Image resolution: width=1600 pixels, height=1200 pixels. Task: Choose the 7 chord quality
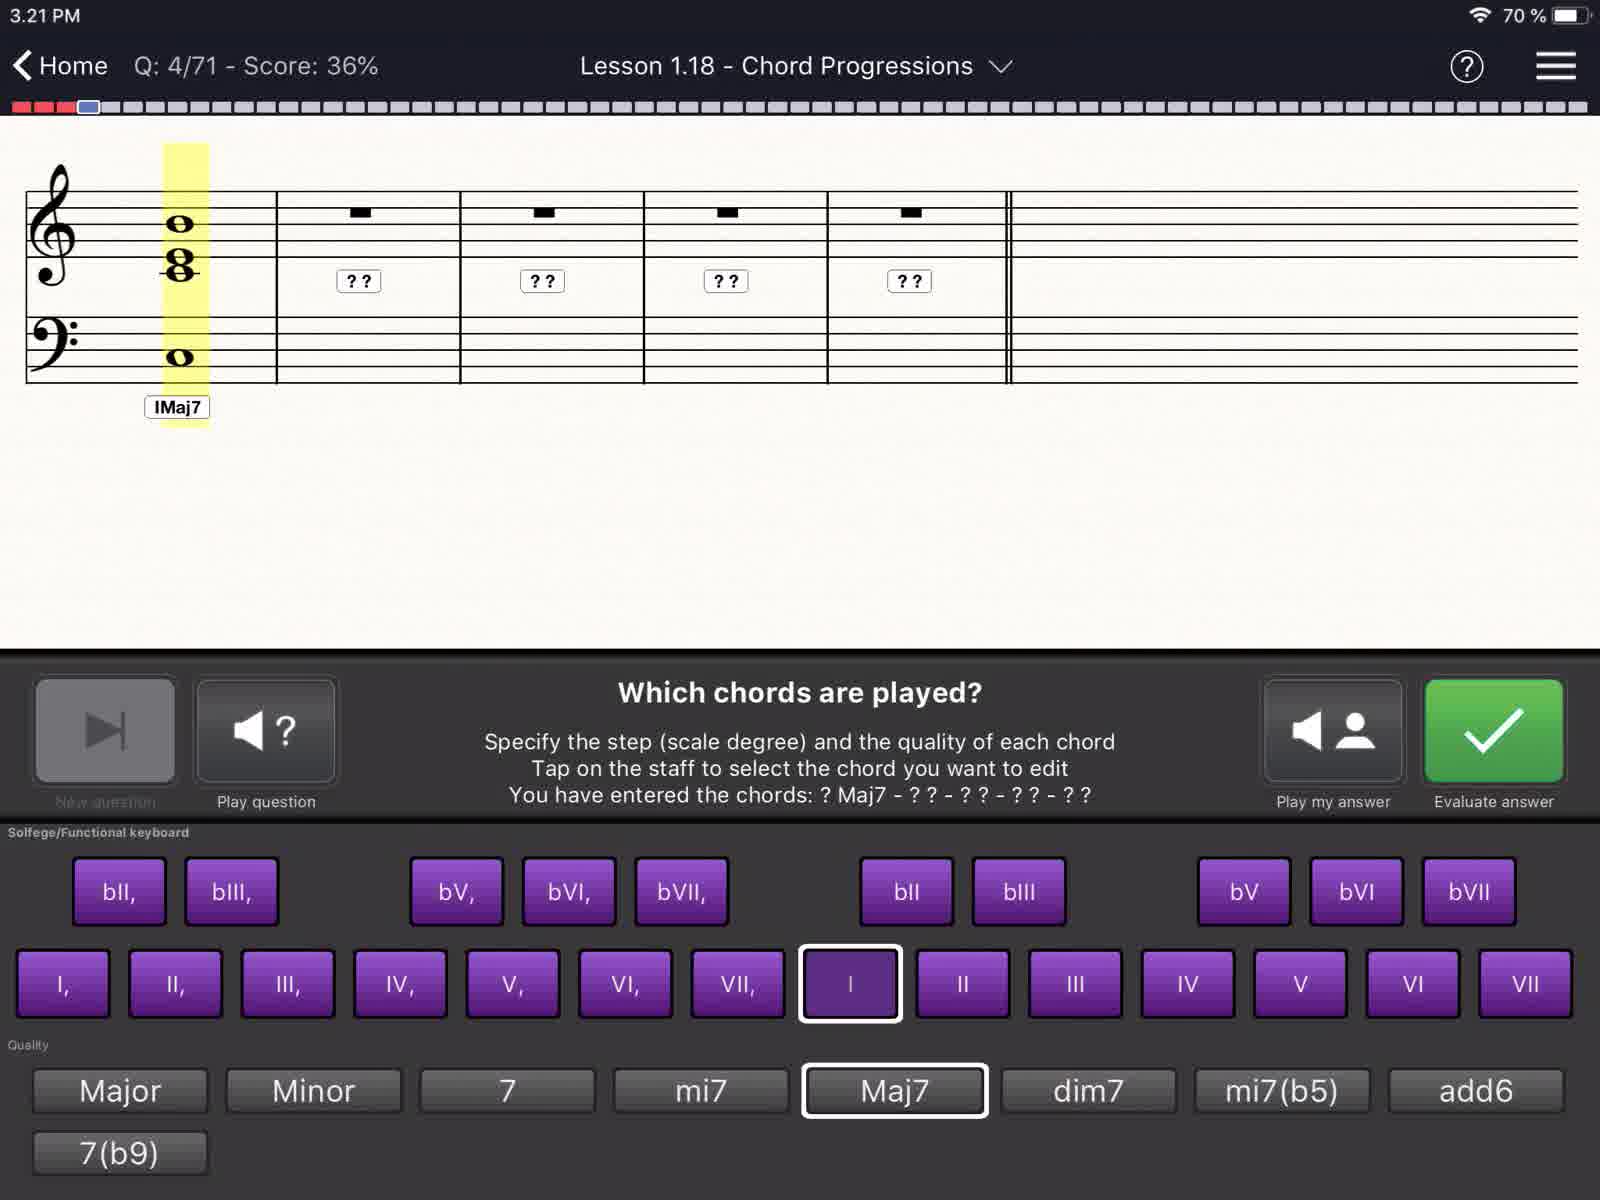pos(507,1090)
